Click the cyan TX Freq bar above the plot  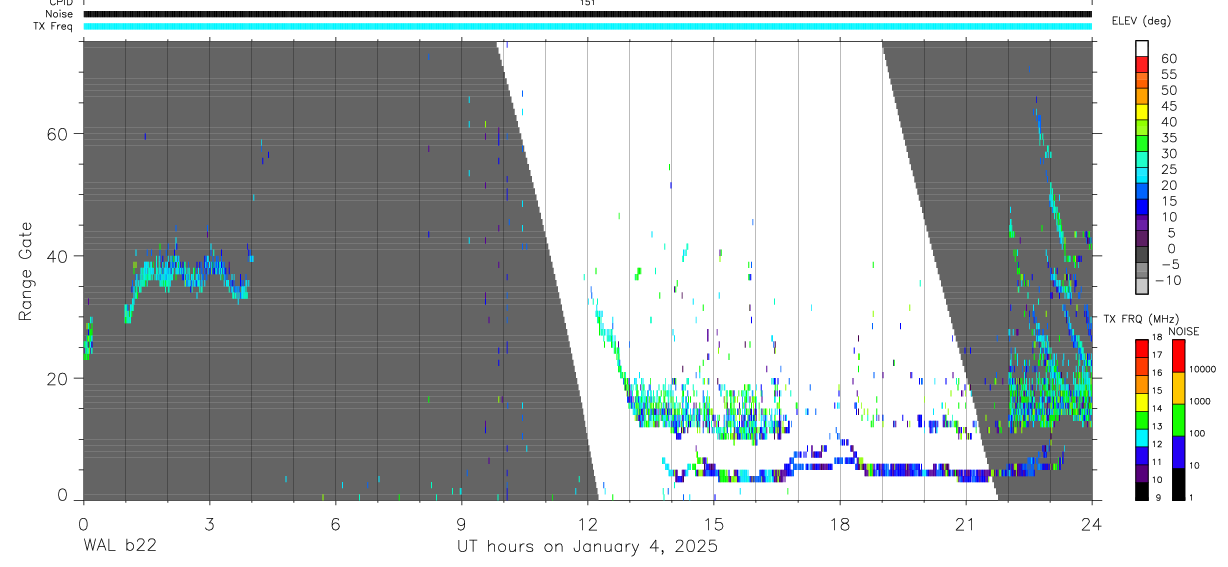click(x=587, y=26)
